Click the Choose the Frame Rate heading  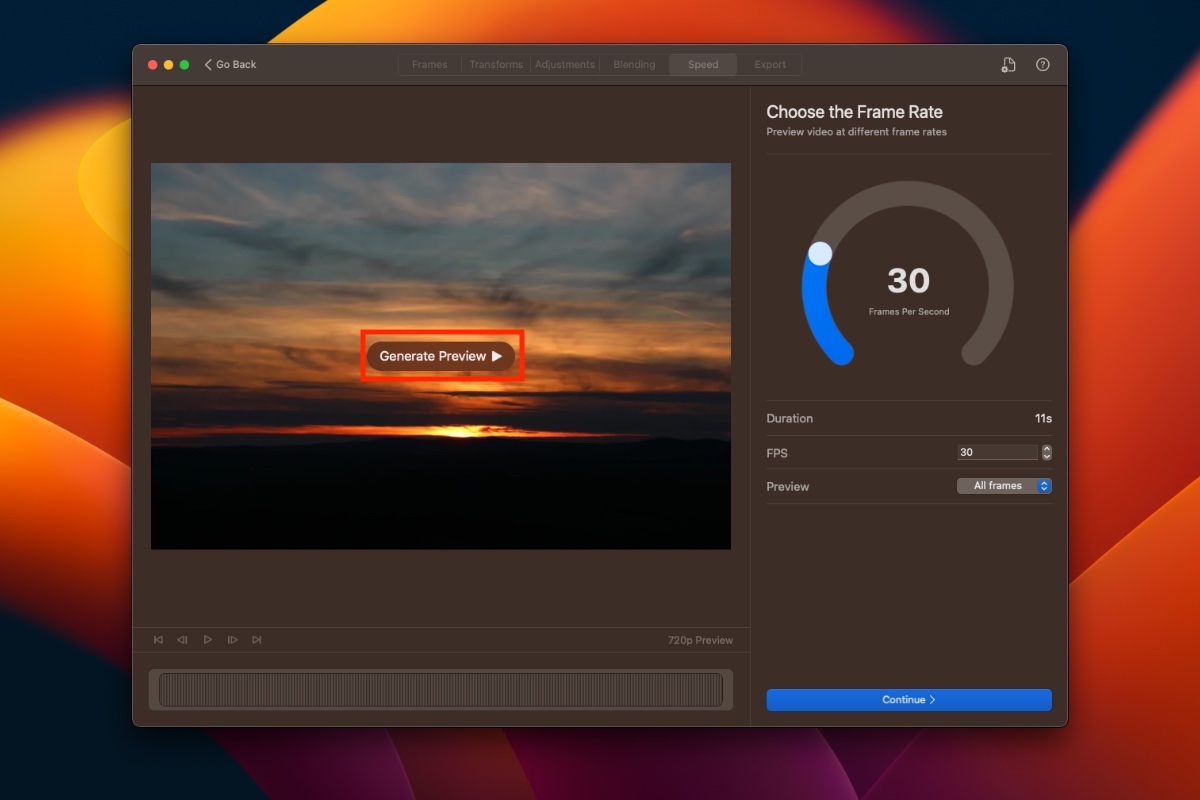pos(855,112)
